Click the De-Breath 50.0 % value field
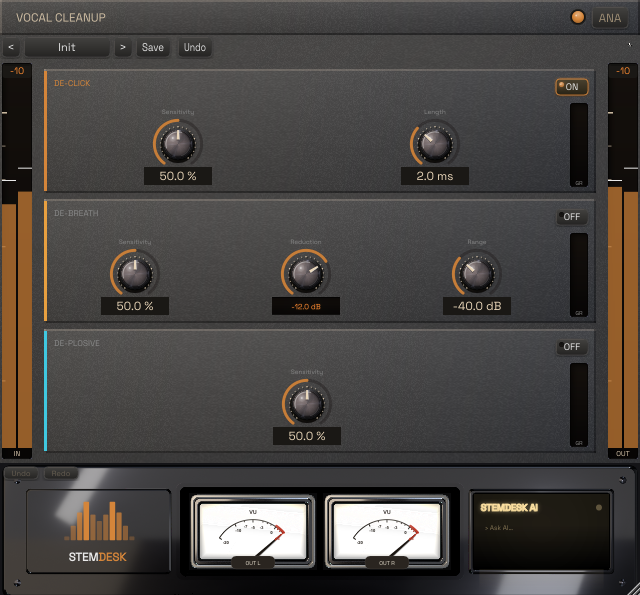 pyautogui.click(x=135, y=306)
